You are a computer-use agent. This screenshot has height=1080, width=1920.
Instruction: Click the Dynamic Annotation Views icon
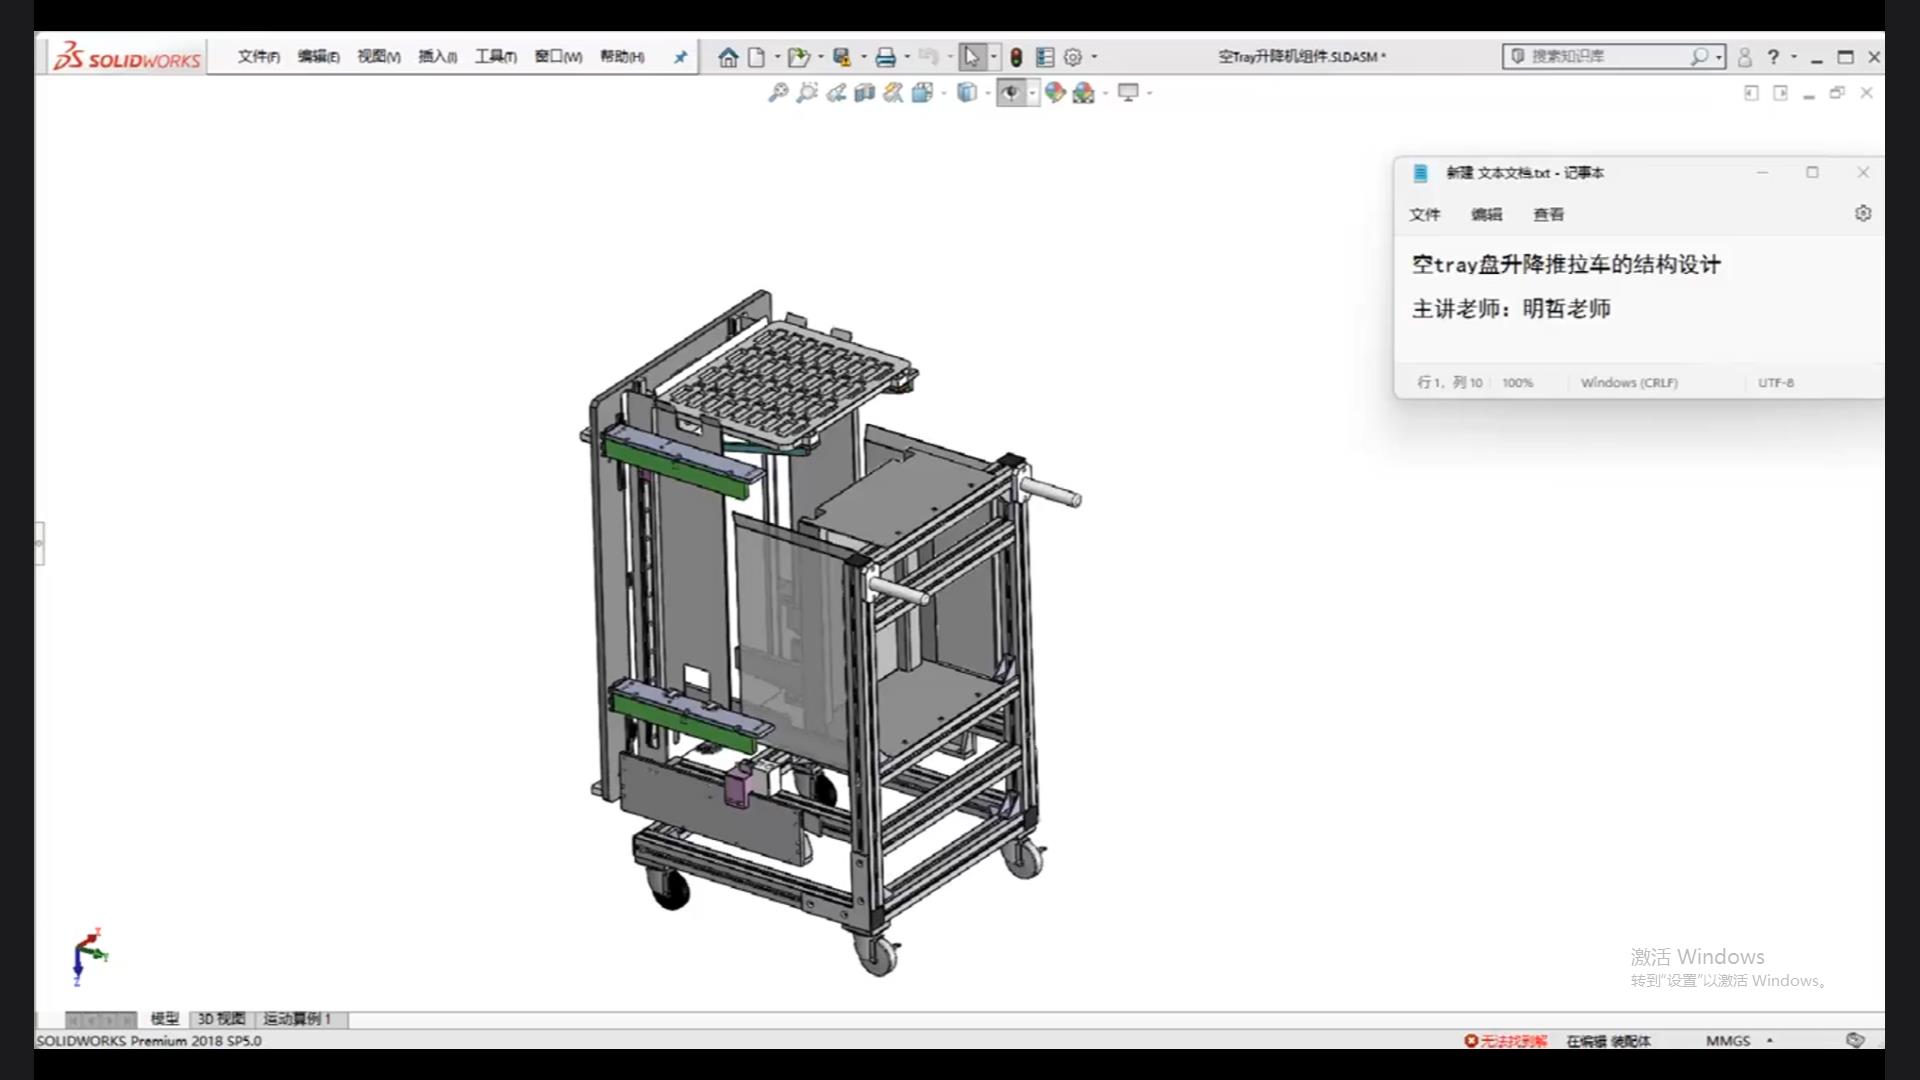(893, 93)
